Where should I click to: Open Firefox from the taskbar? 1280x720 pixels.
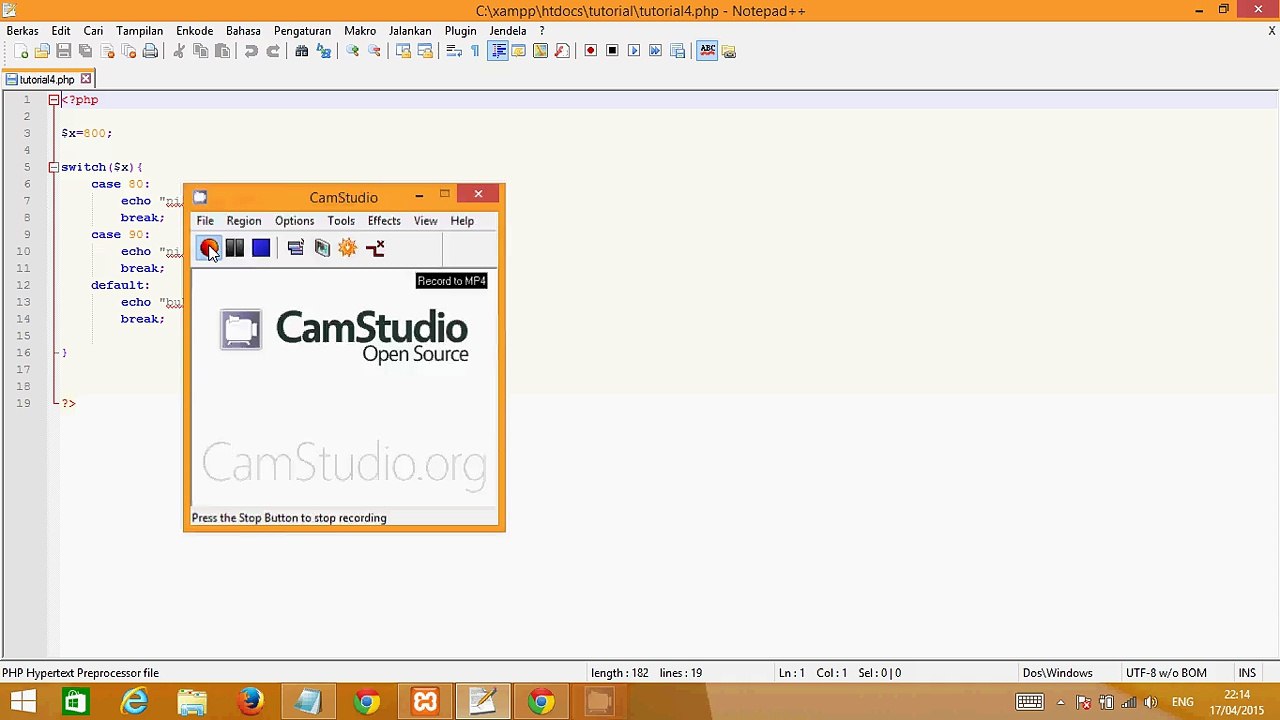pos(250,702)
